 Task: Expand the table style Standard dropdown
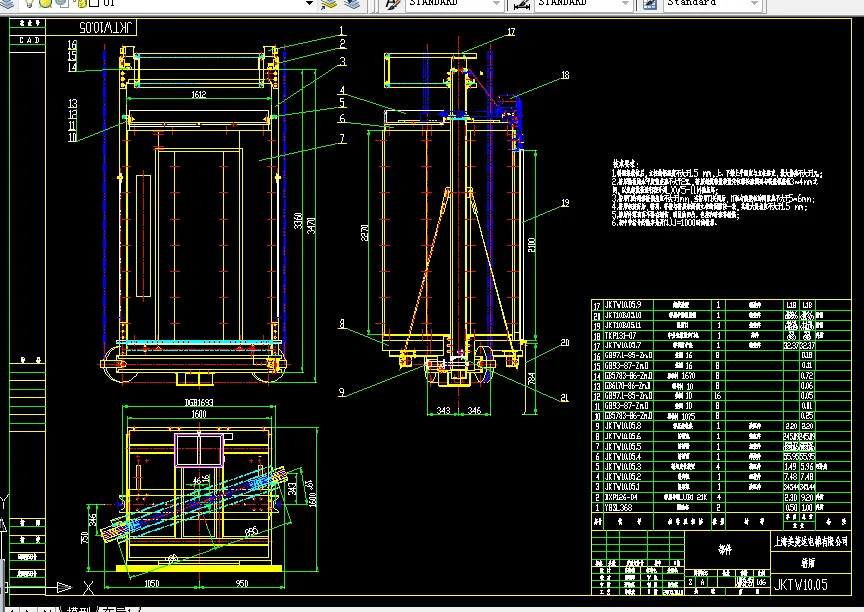755,3
